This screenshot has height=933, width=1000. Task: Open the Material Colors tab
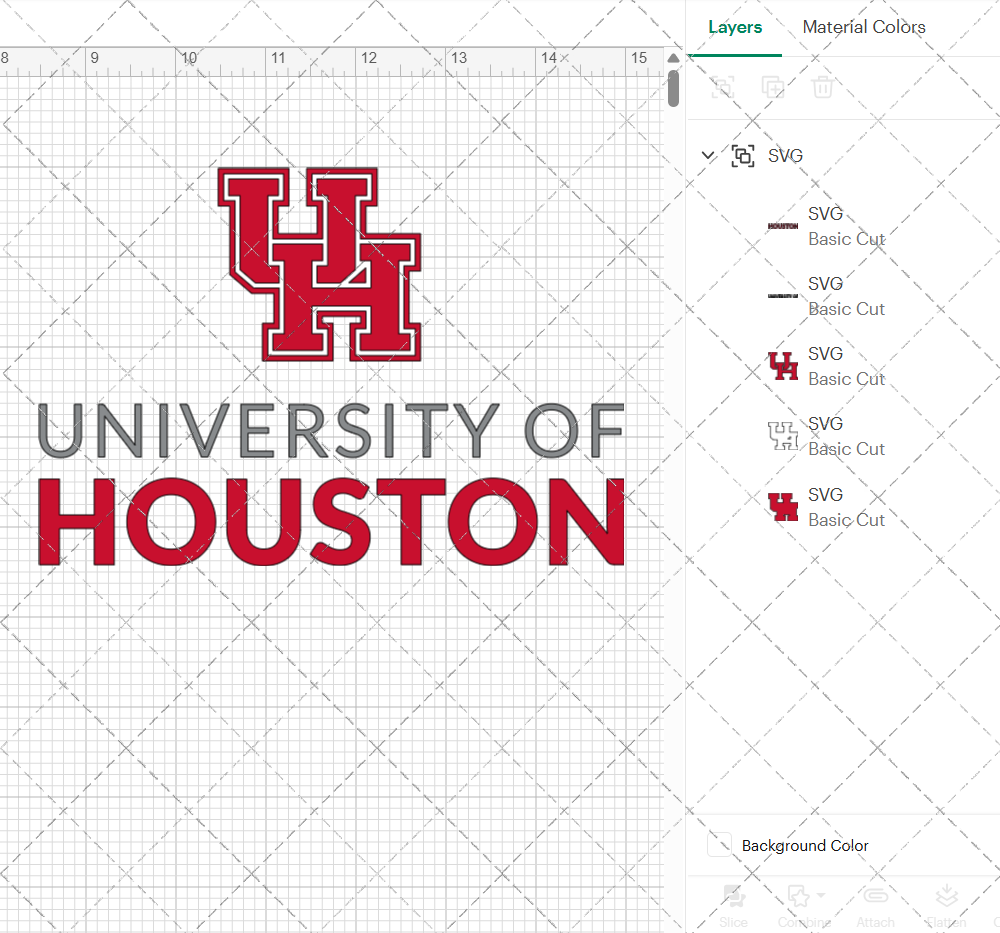point(864,27)
